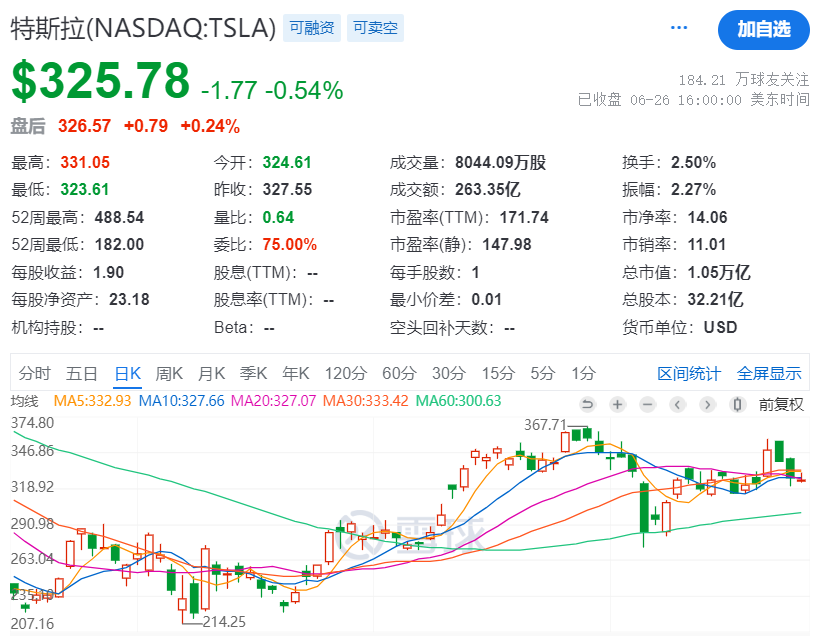Pan chart left using left arrow icon
This screenshot has width=815, height=636.
pos(677,405)
